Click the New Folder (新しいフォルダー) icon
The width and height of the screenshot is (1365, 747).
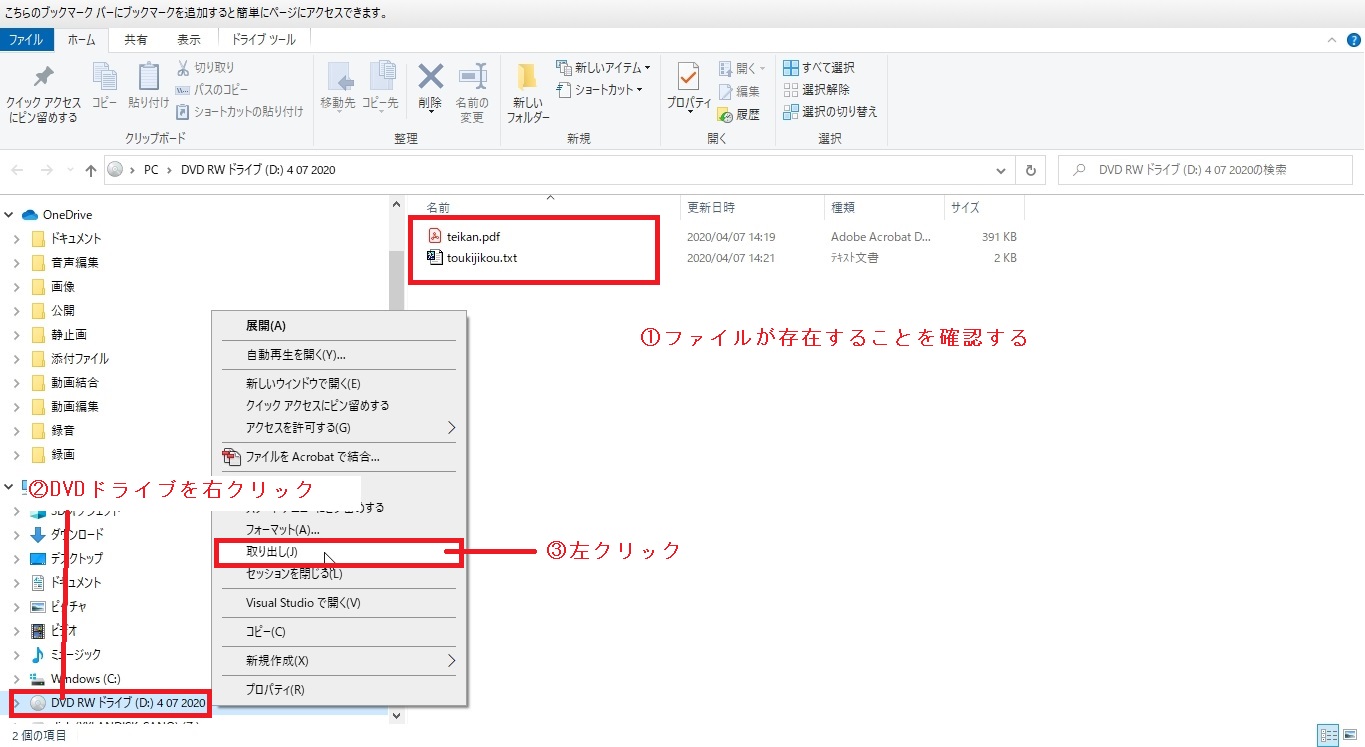pyautogui.click(x=527, y=90)
